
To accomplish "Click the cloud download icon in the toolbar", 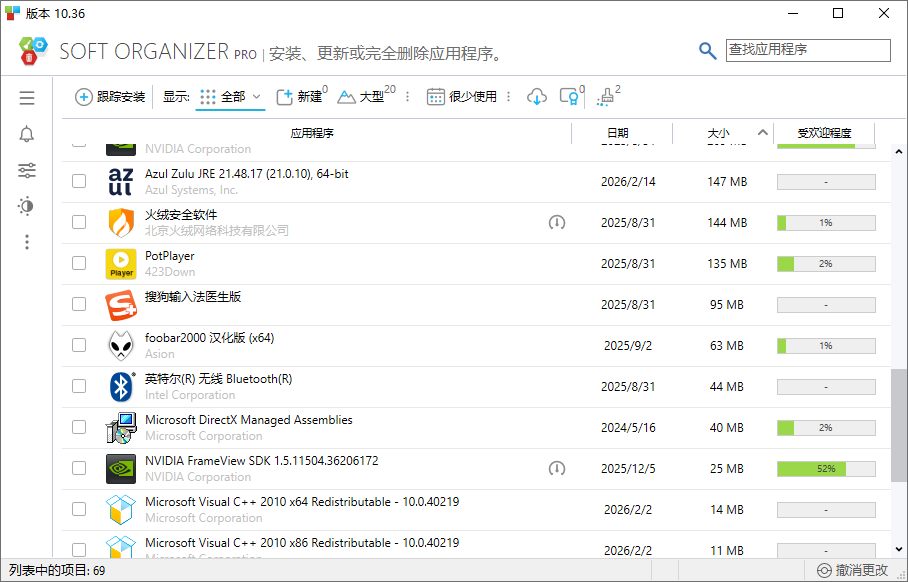I will [x=538, y=97].
